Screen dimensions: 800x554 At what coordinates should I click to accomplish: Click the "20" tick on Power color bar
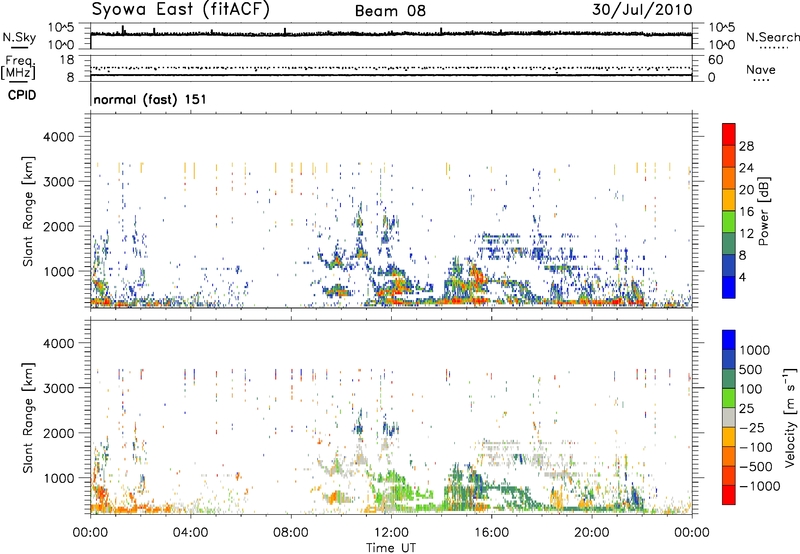[746, 190]
